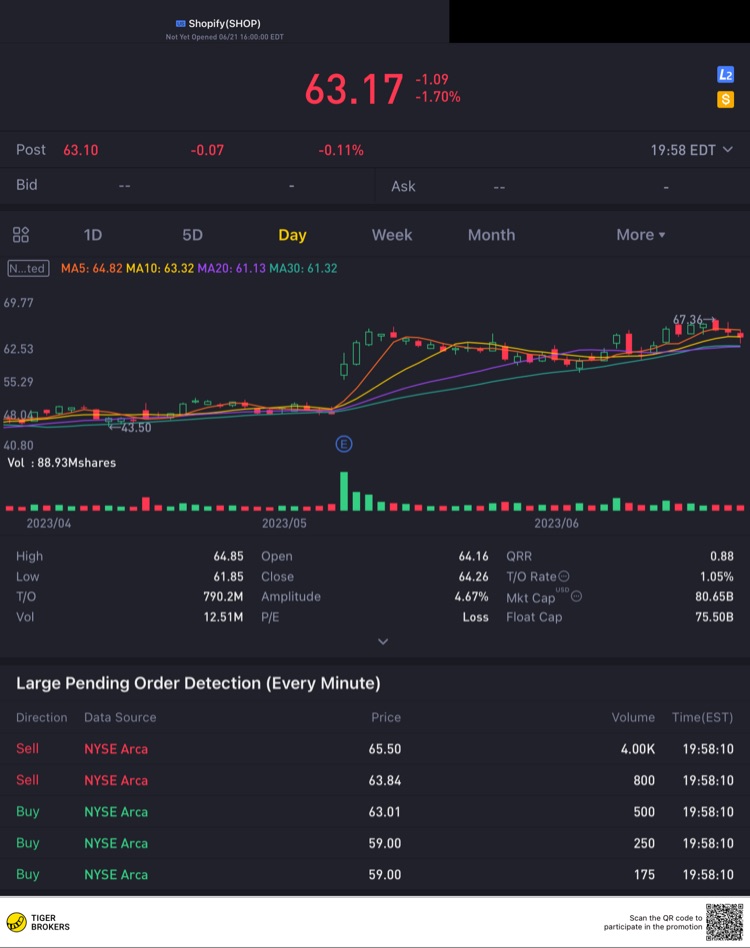Expand the 19:58 EDT session dropdown
Screen dimensions: 750x948
click(691, 150)
